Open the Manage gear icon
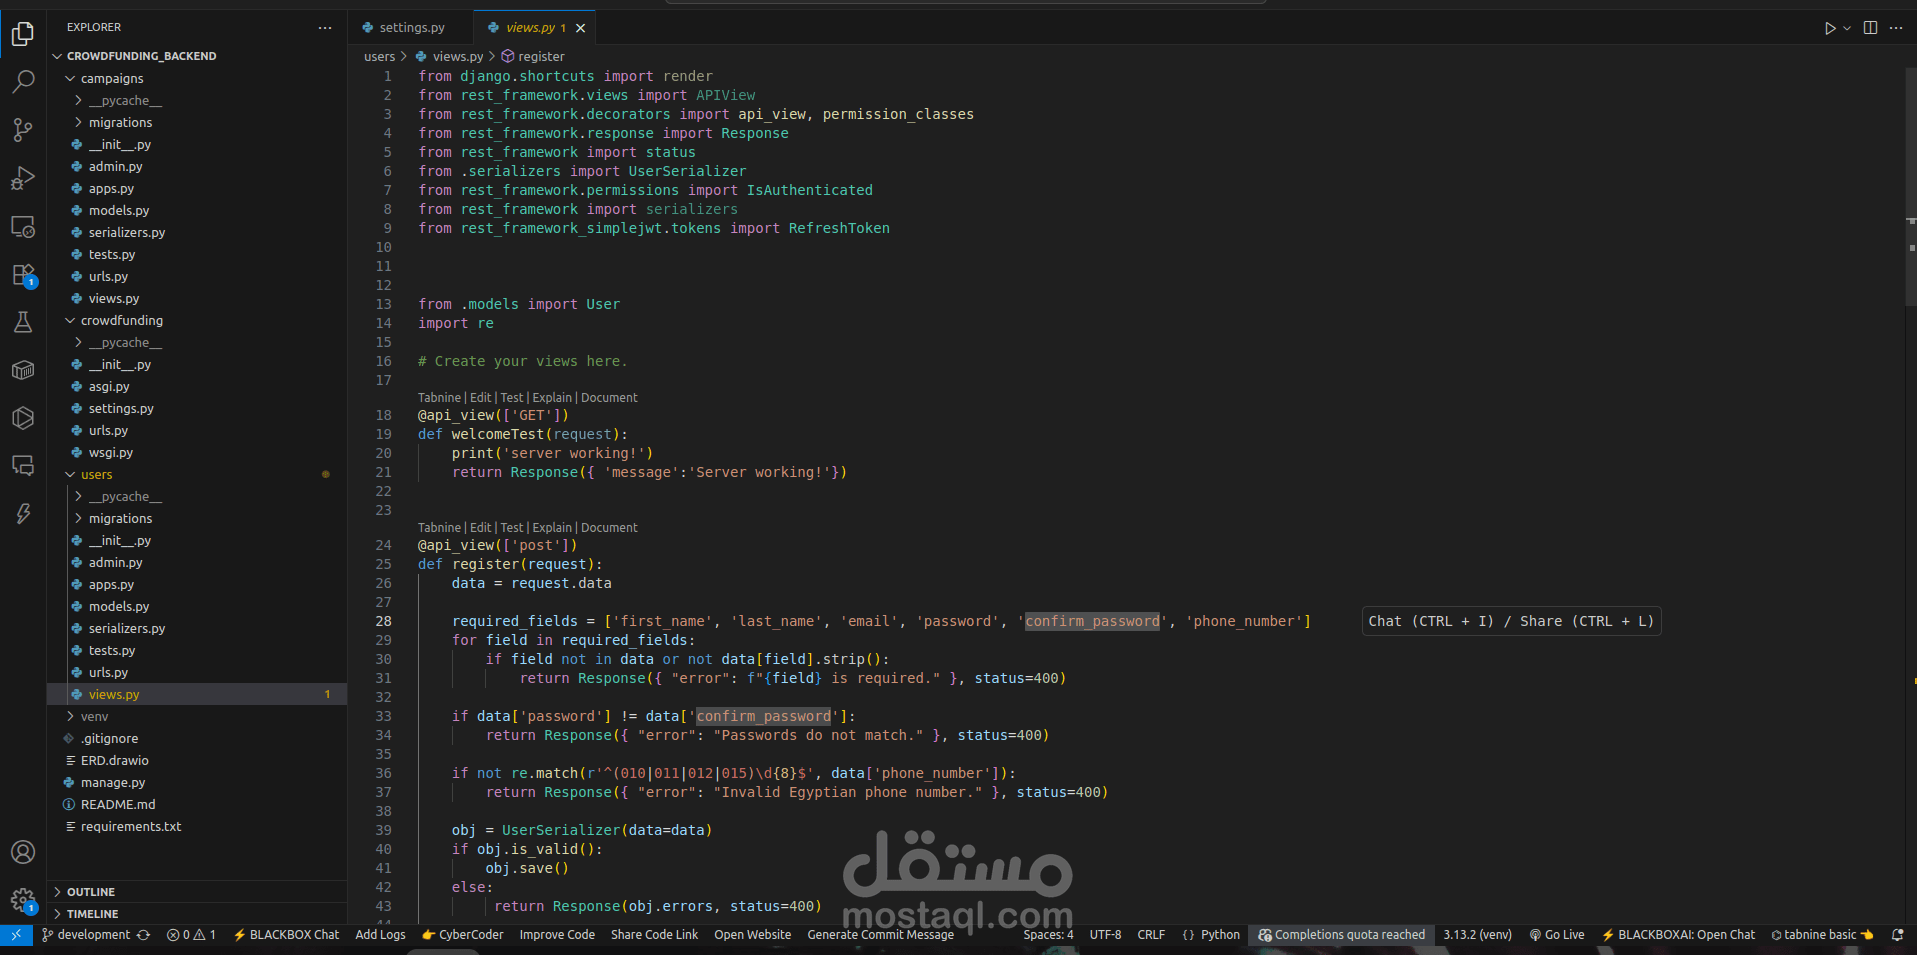This screenshot has width=1917, height=955. [23, 900]
